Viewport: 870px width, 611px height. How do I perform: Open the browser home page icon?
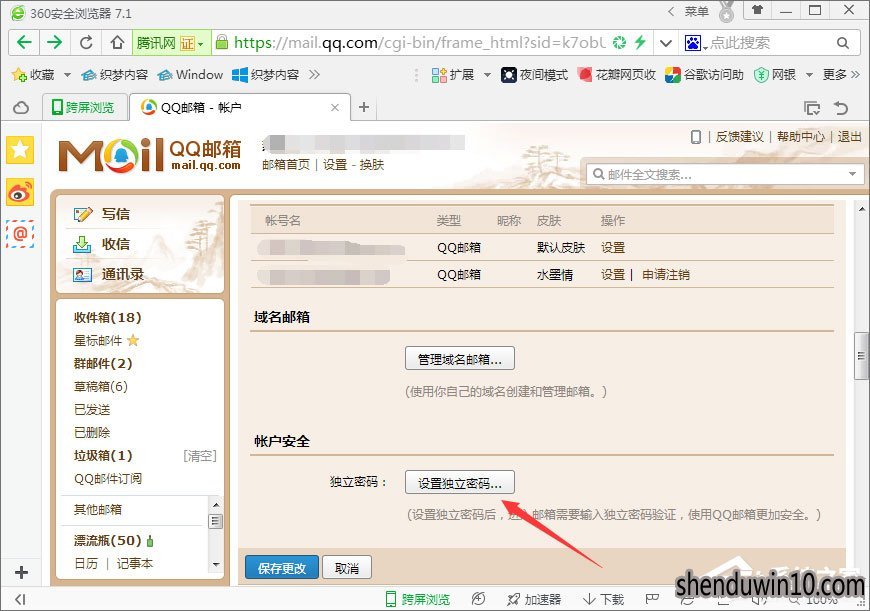(117, 42)
